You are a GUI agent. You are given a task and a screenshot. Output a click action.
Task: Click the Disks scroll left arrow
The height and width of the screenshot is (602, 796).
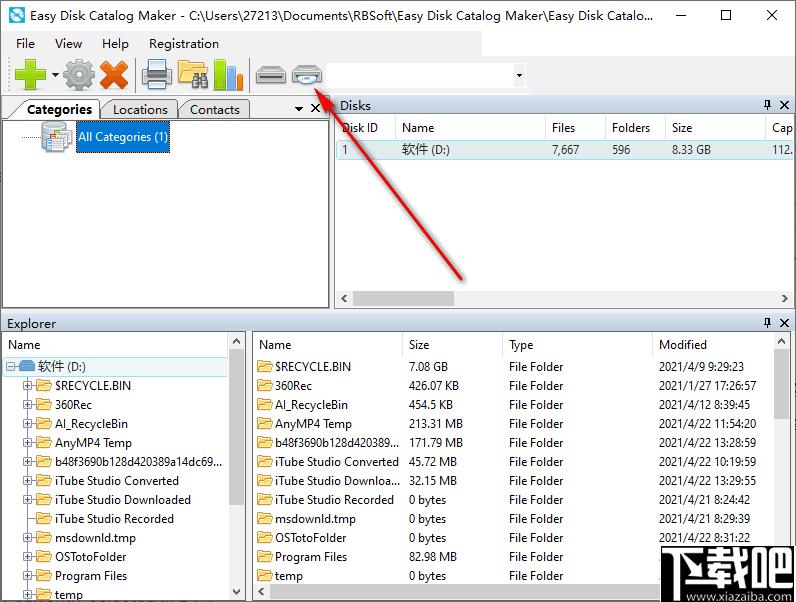tap(344, 298)
